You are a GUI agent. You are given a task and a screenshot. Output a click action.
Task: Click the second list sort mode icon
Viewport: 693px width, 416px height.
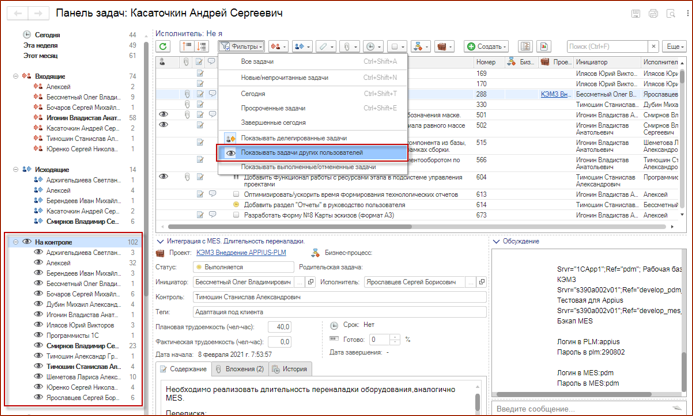202,46
